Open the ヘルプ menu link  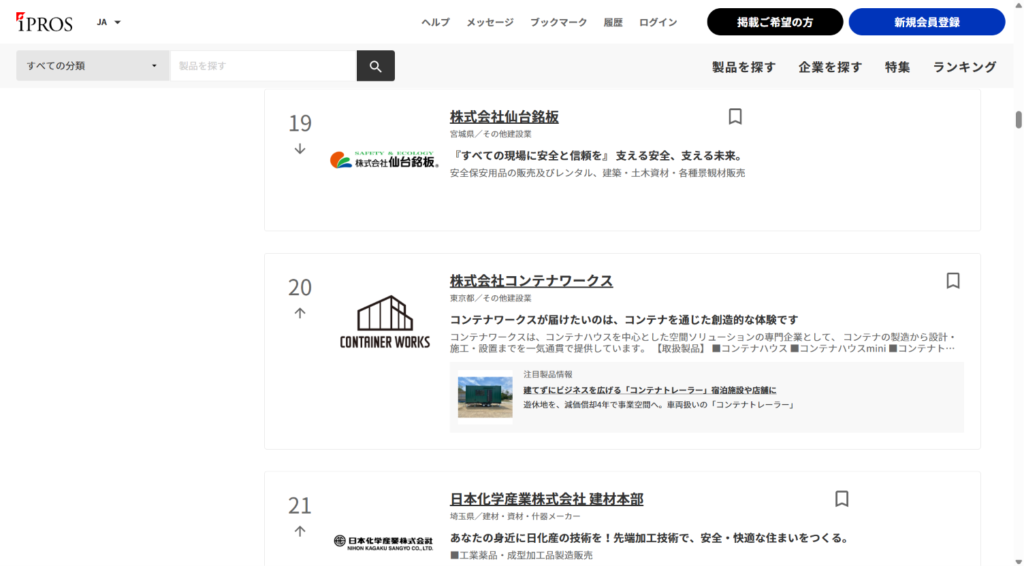(x=436, y=22)
